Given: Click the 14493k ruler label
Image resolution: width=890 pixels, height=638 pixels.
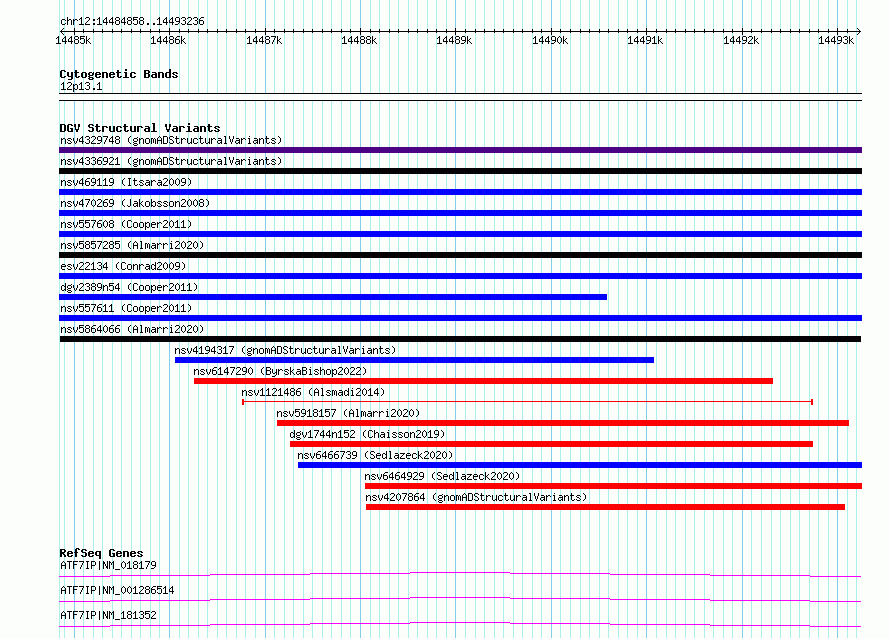Looking at the screenshot, I should [x=836, y=40].
